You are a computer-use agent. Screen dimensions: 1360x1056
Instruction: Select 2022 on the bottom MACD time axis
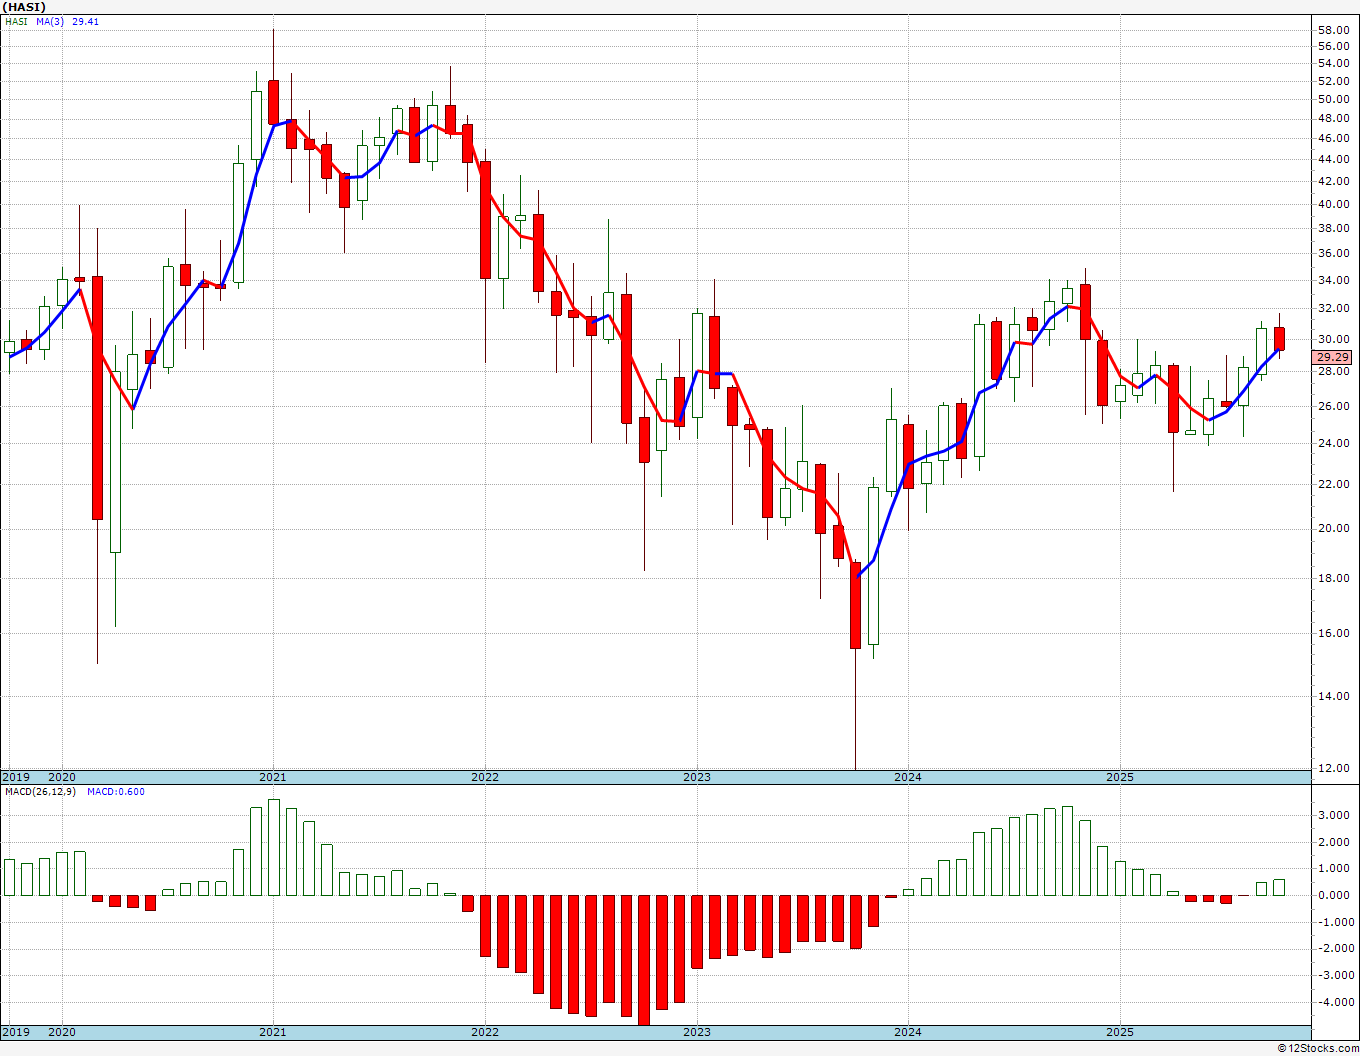485,1032
